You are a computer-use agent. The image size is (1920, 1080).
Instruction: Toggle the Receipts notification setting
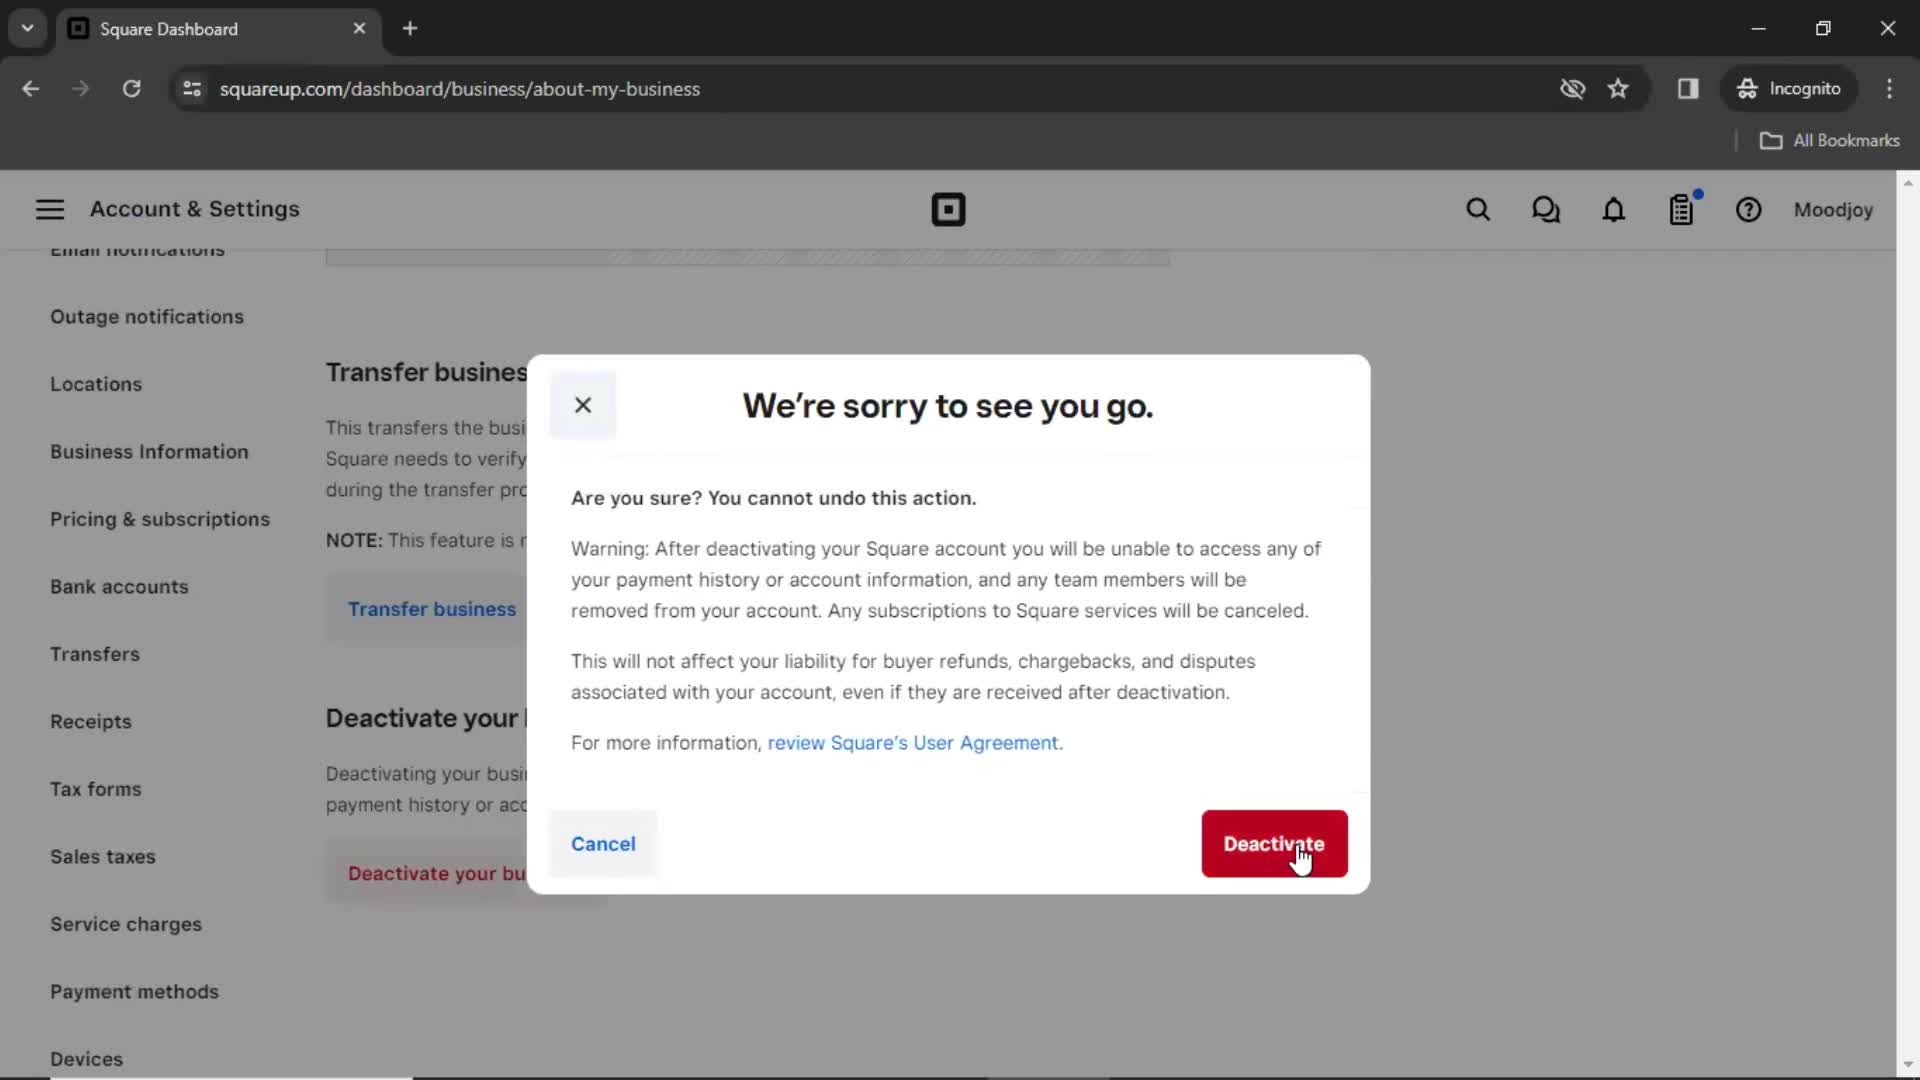click(90, 721)
